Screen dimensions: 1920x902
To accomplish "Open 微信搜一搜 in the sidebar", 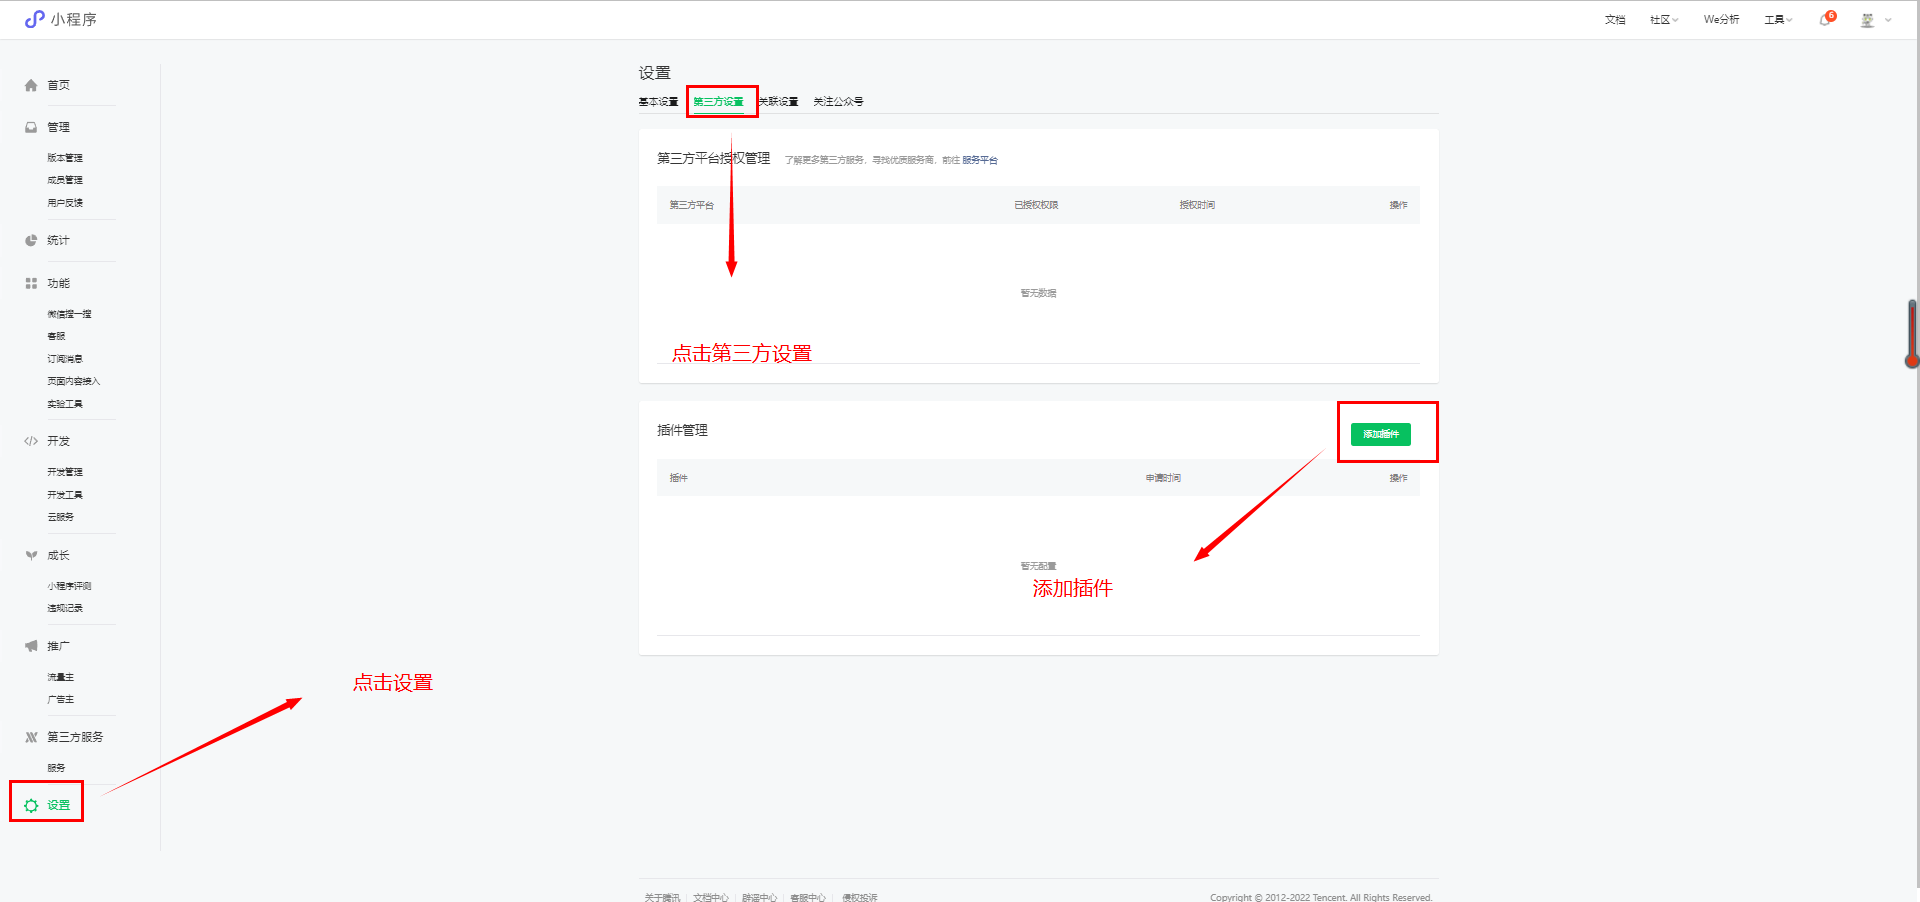I will (x=69, y=314).
